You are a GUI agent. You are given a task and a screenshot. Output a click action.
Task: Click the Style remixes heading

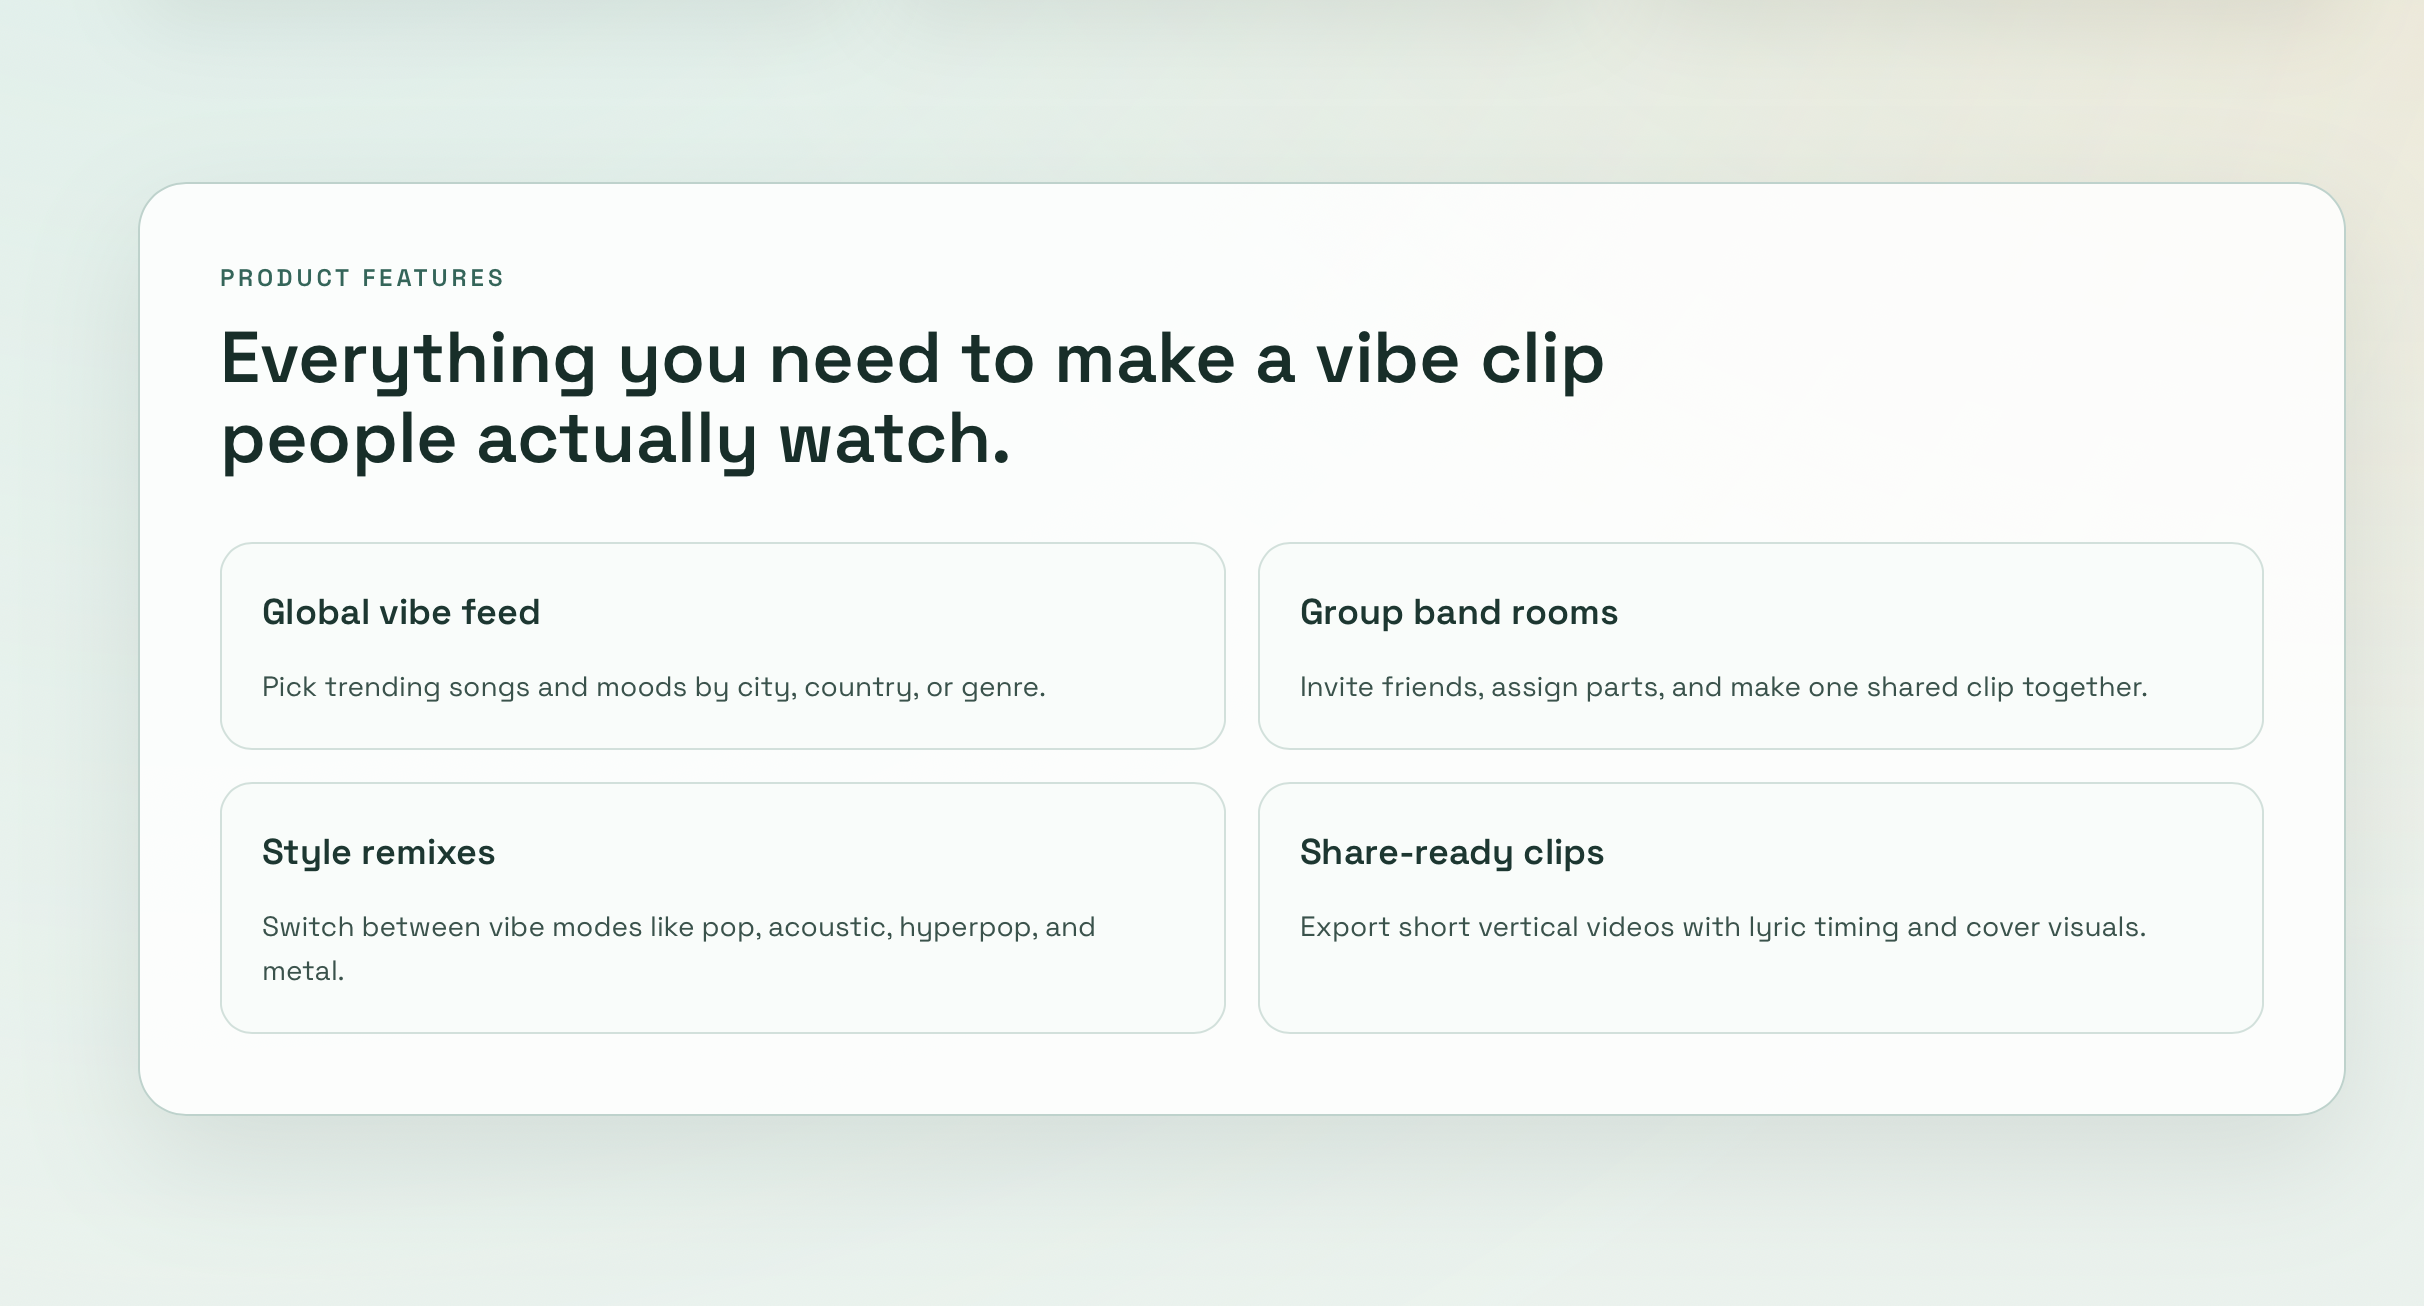(378, 852)
